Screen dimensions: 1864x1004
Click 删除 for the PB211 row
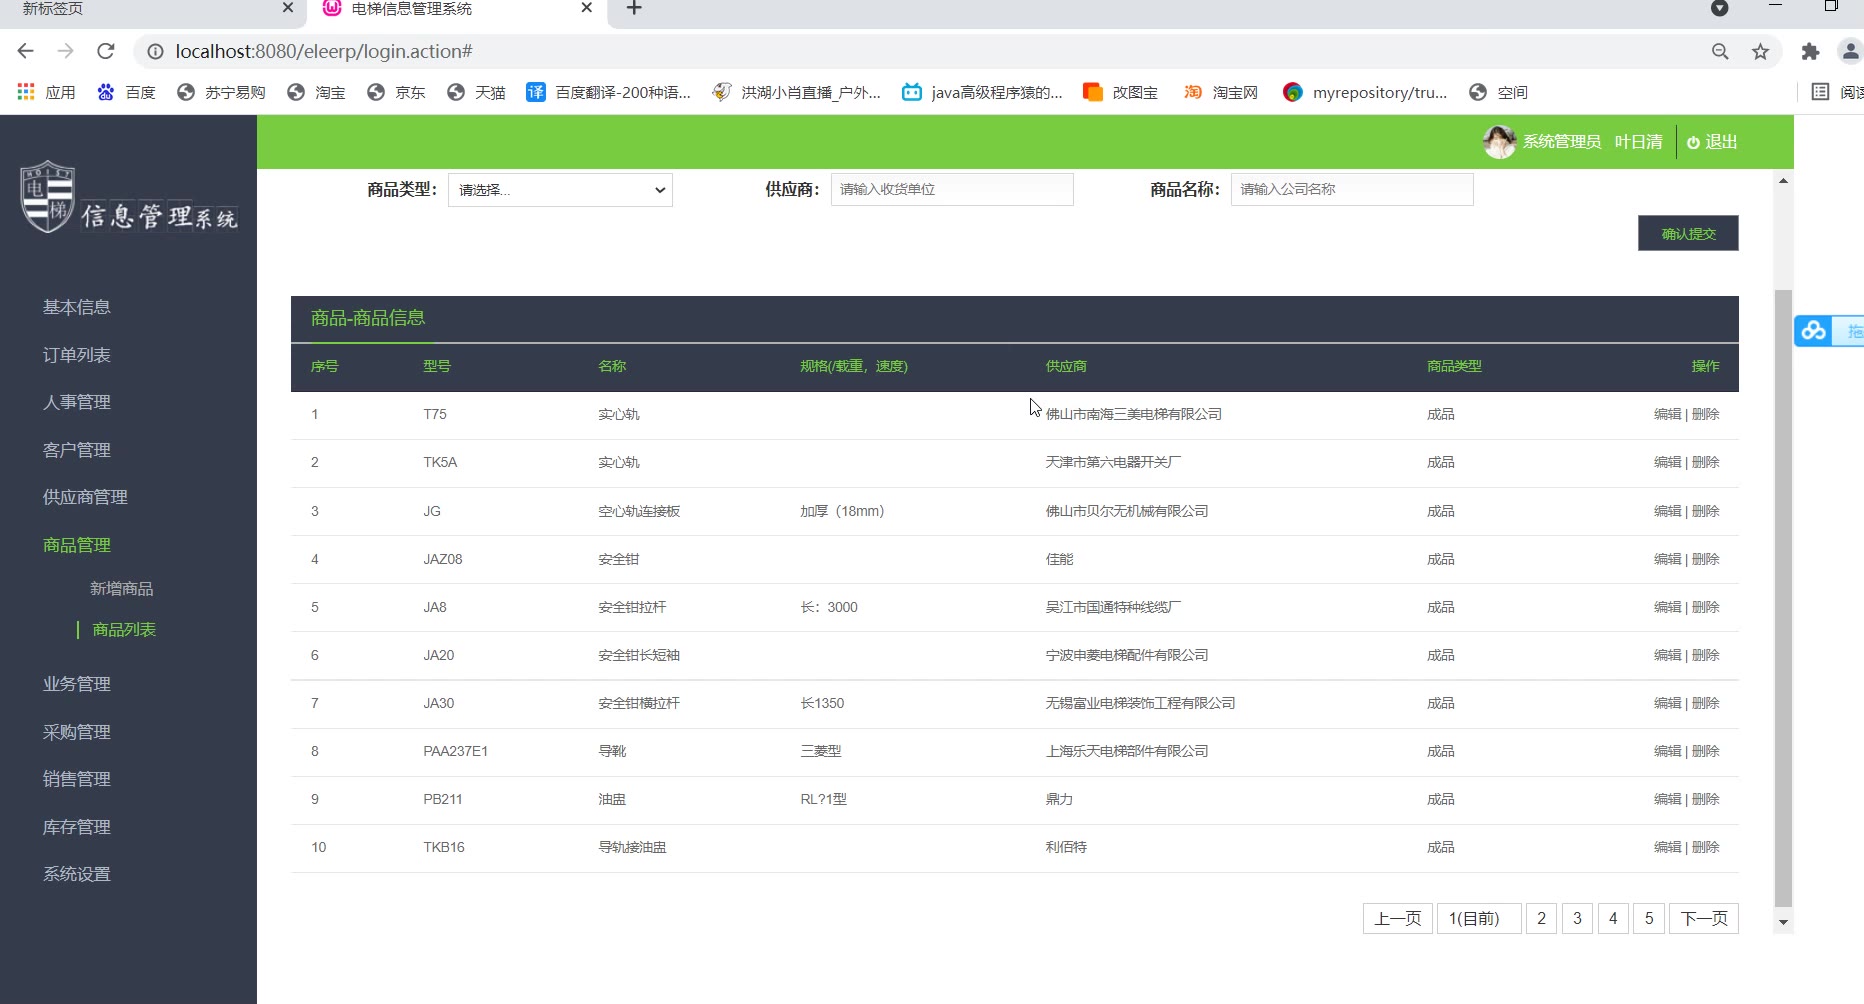click(x=1706, y=799)
